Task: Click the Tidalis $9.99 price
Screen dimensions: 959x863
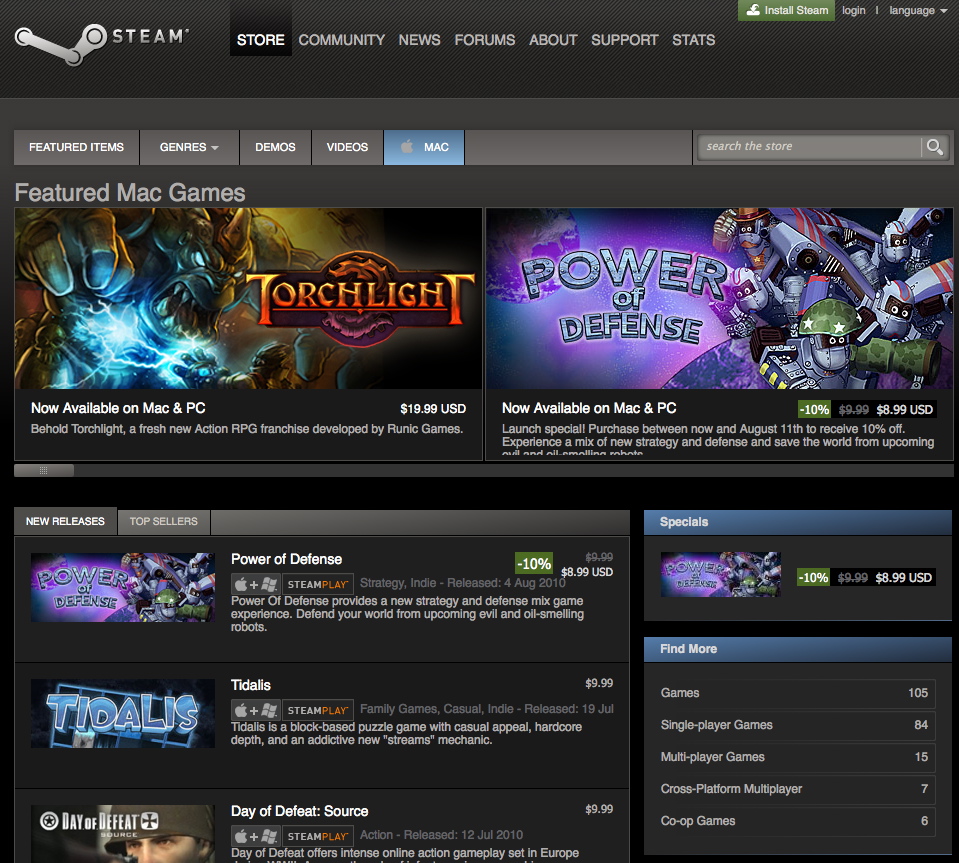Action: pos(599,683)
